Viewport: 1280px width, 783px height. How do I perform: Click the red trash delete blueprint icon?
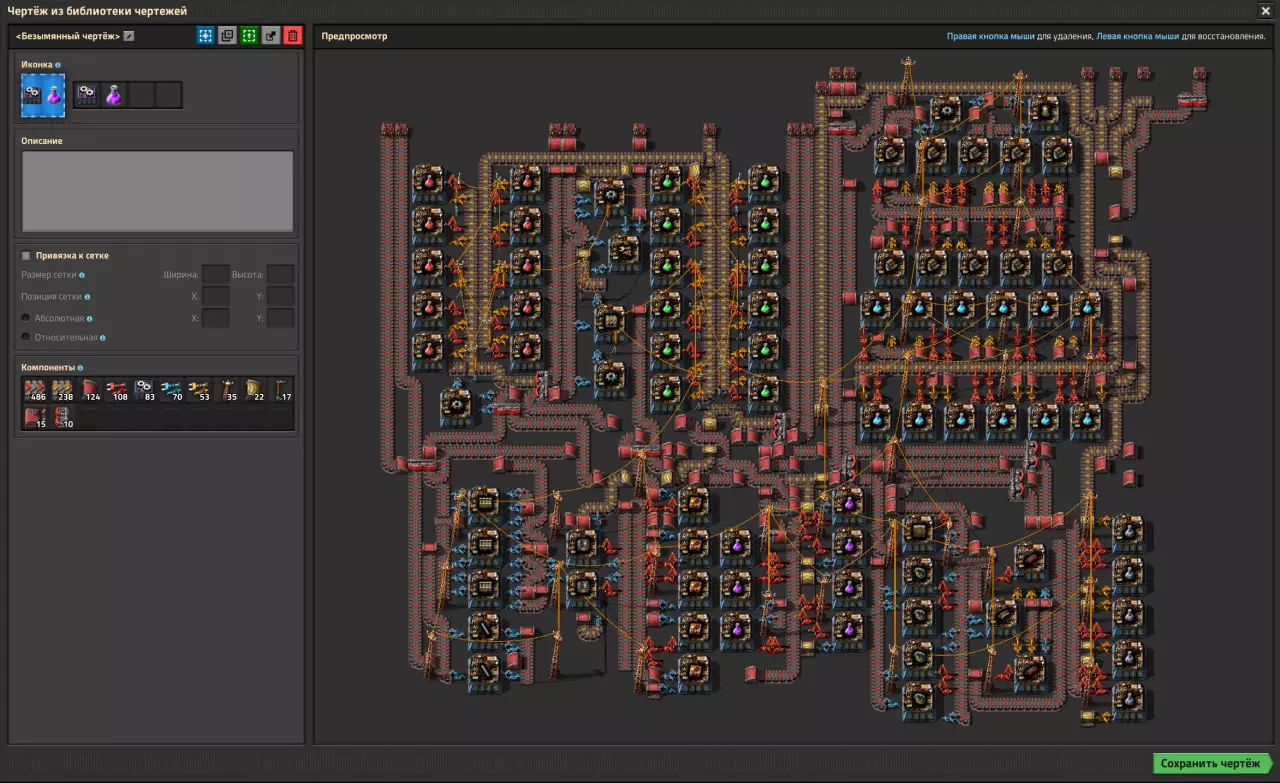[x=293, y=36]
